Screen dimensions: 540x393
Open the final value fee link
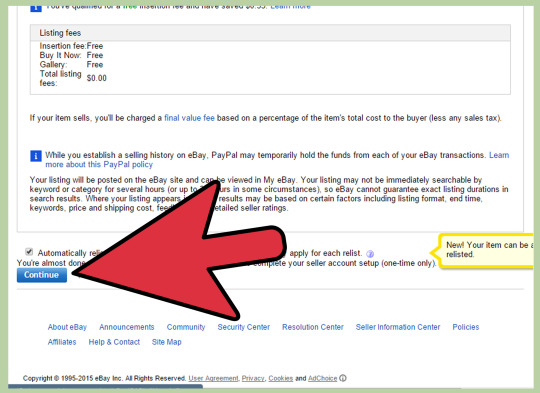tap(189, 118)
